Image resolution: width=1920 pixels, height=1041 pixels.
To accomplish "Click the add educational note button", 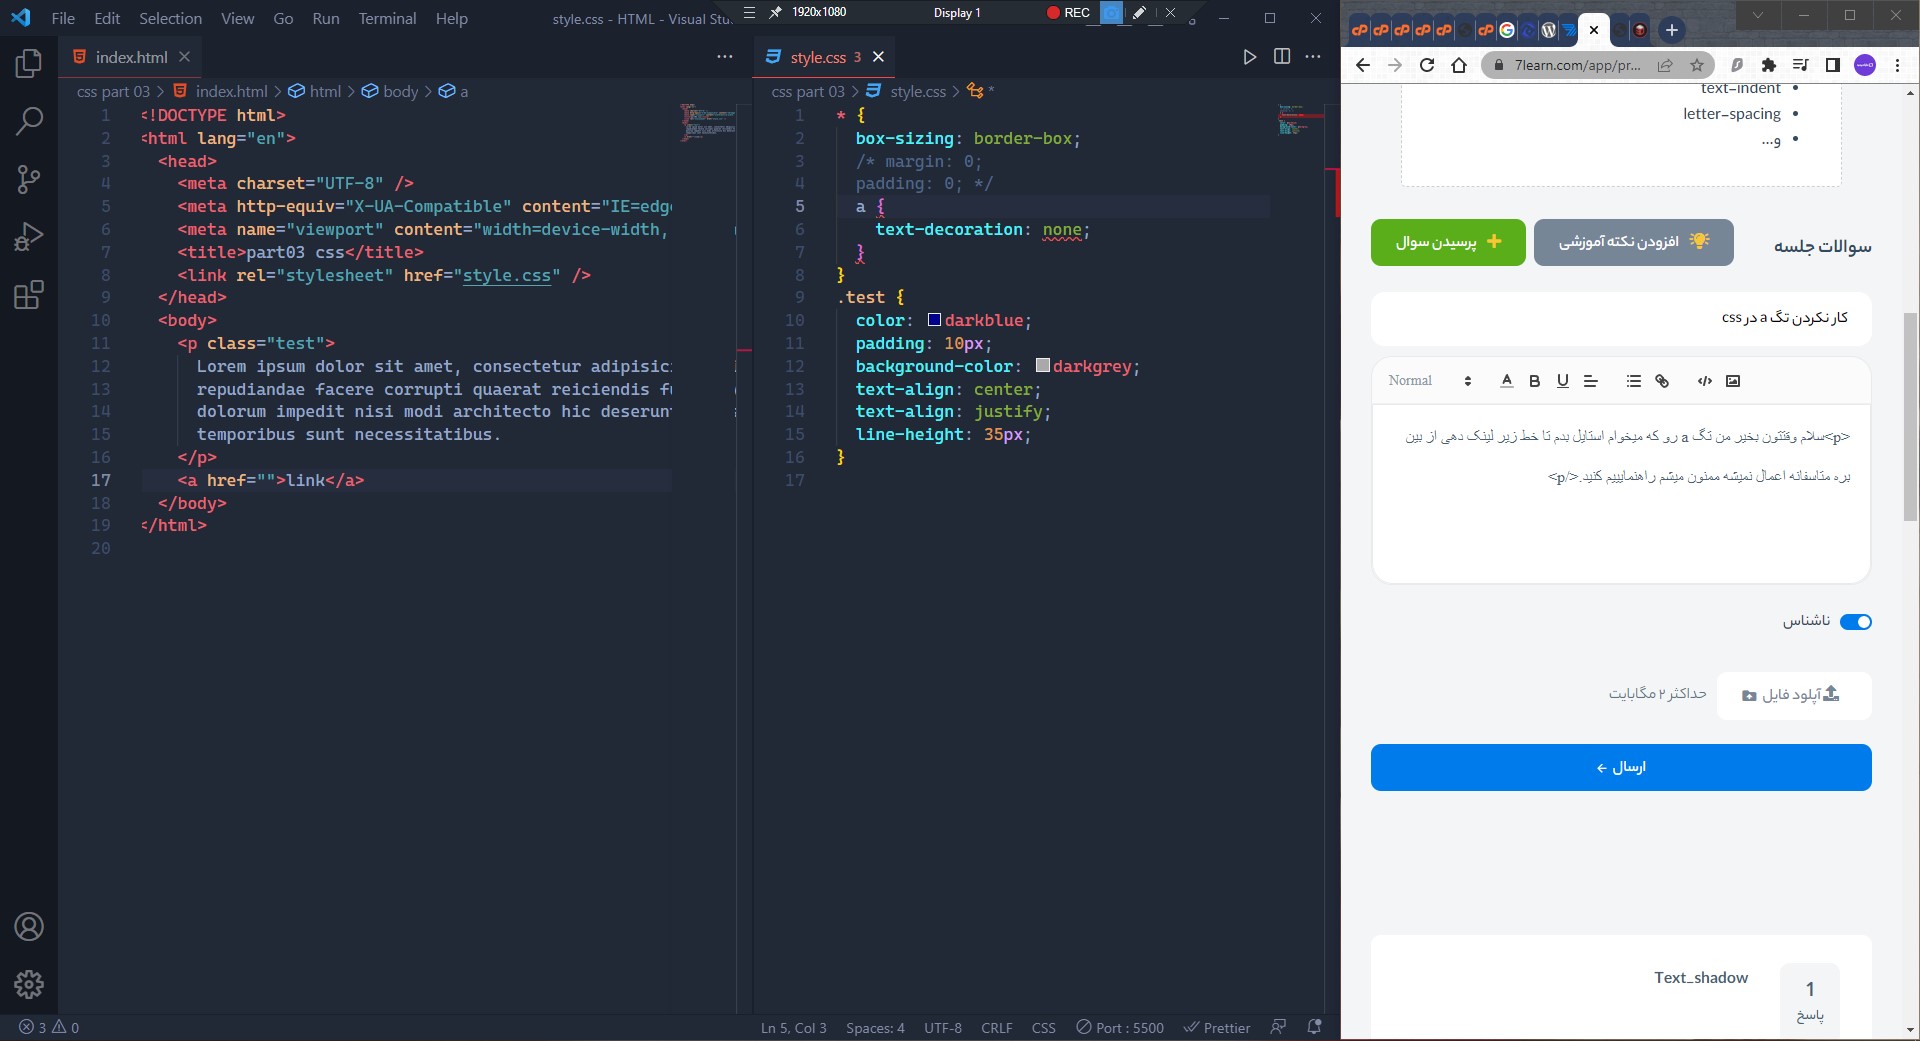I will tap(1633, 242).
